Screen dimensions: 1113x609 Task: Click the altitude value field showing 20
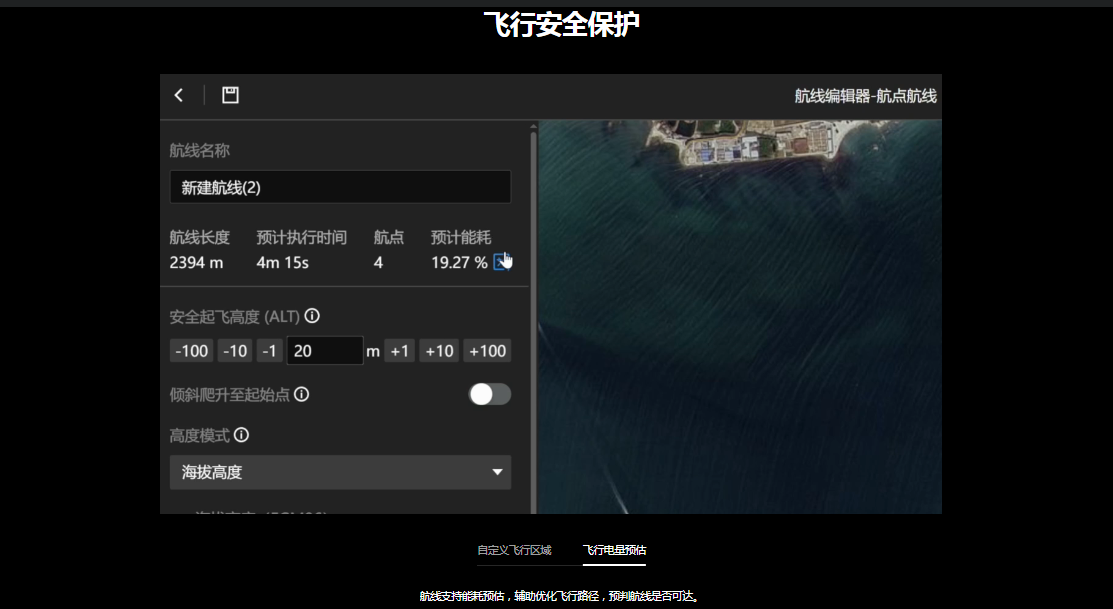324,351
